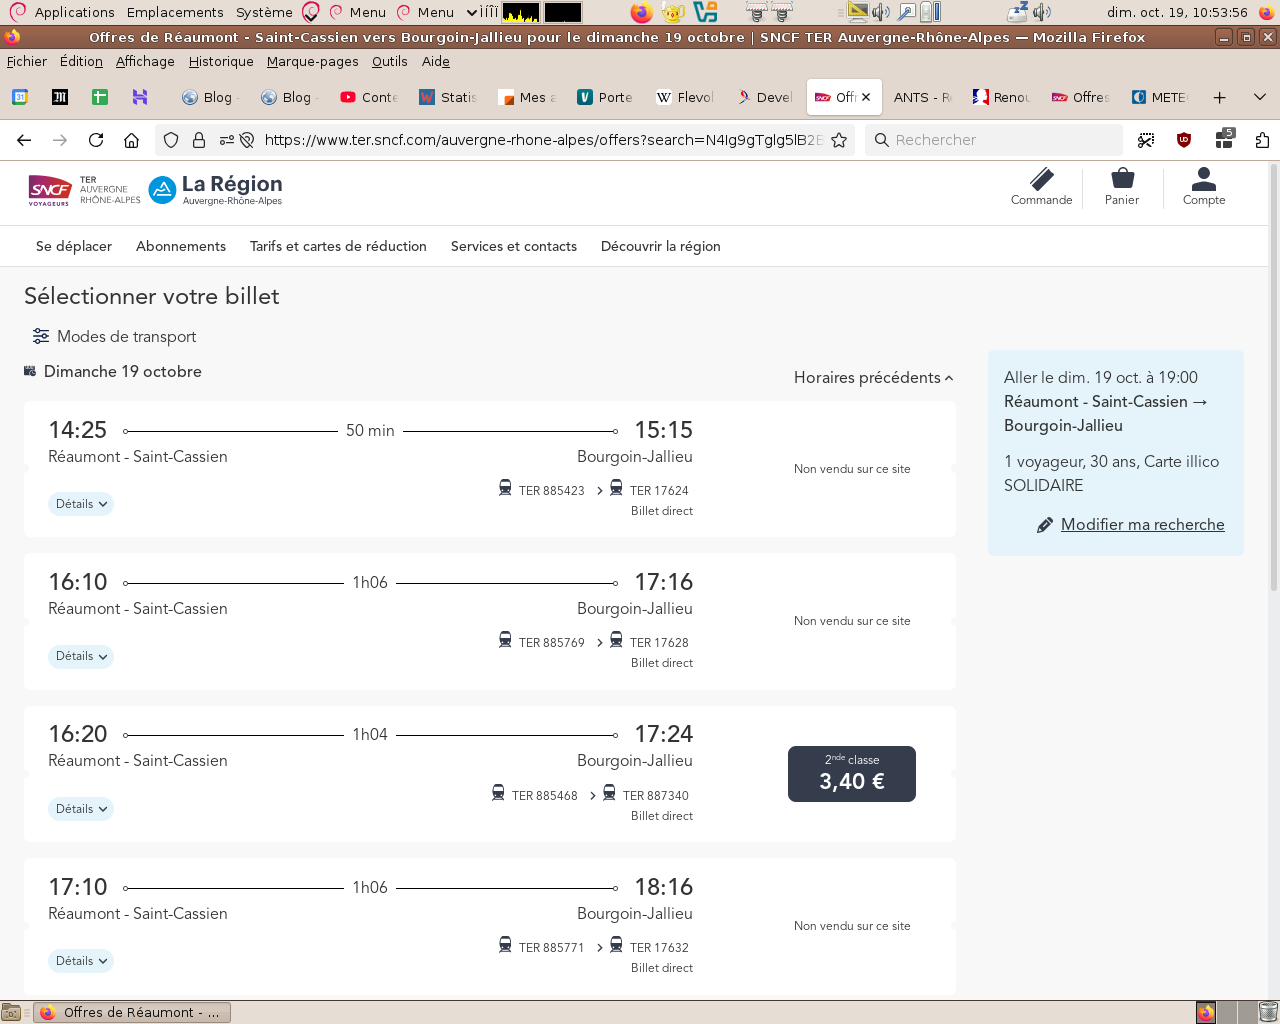1280x1024 pixels.
Task: Expand Détails for the 16:20 train
Action: point(81,809)
